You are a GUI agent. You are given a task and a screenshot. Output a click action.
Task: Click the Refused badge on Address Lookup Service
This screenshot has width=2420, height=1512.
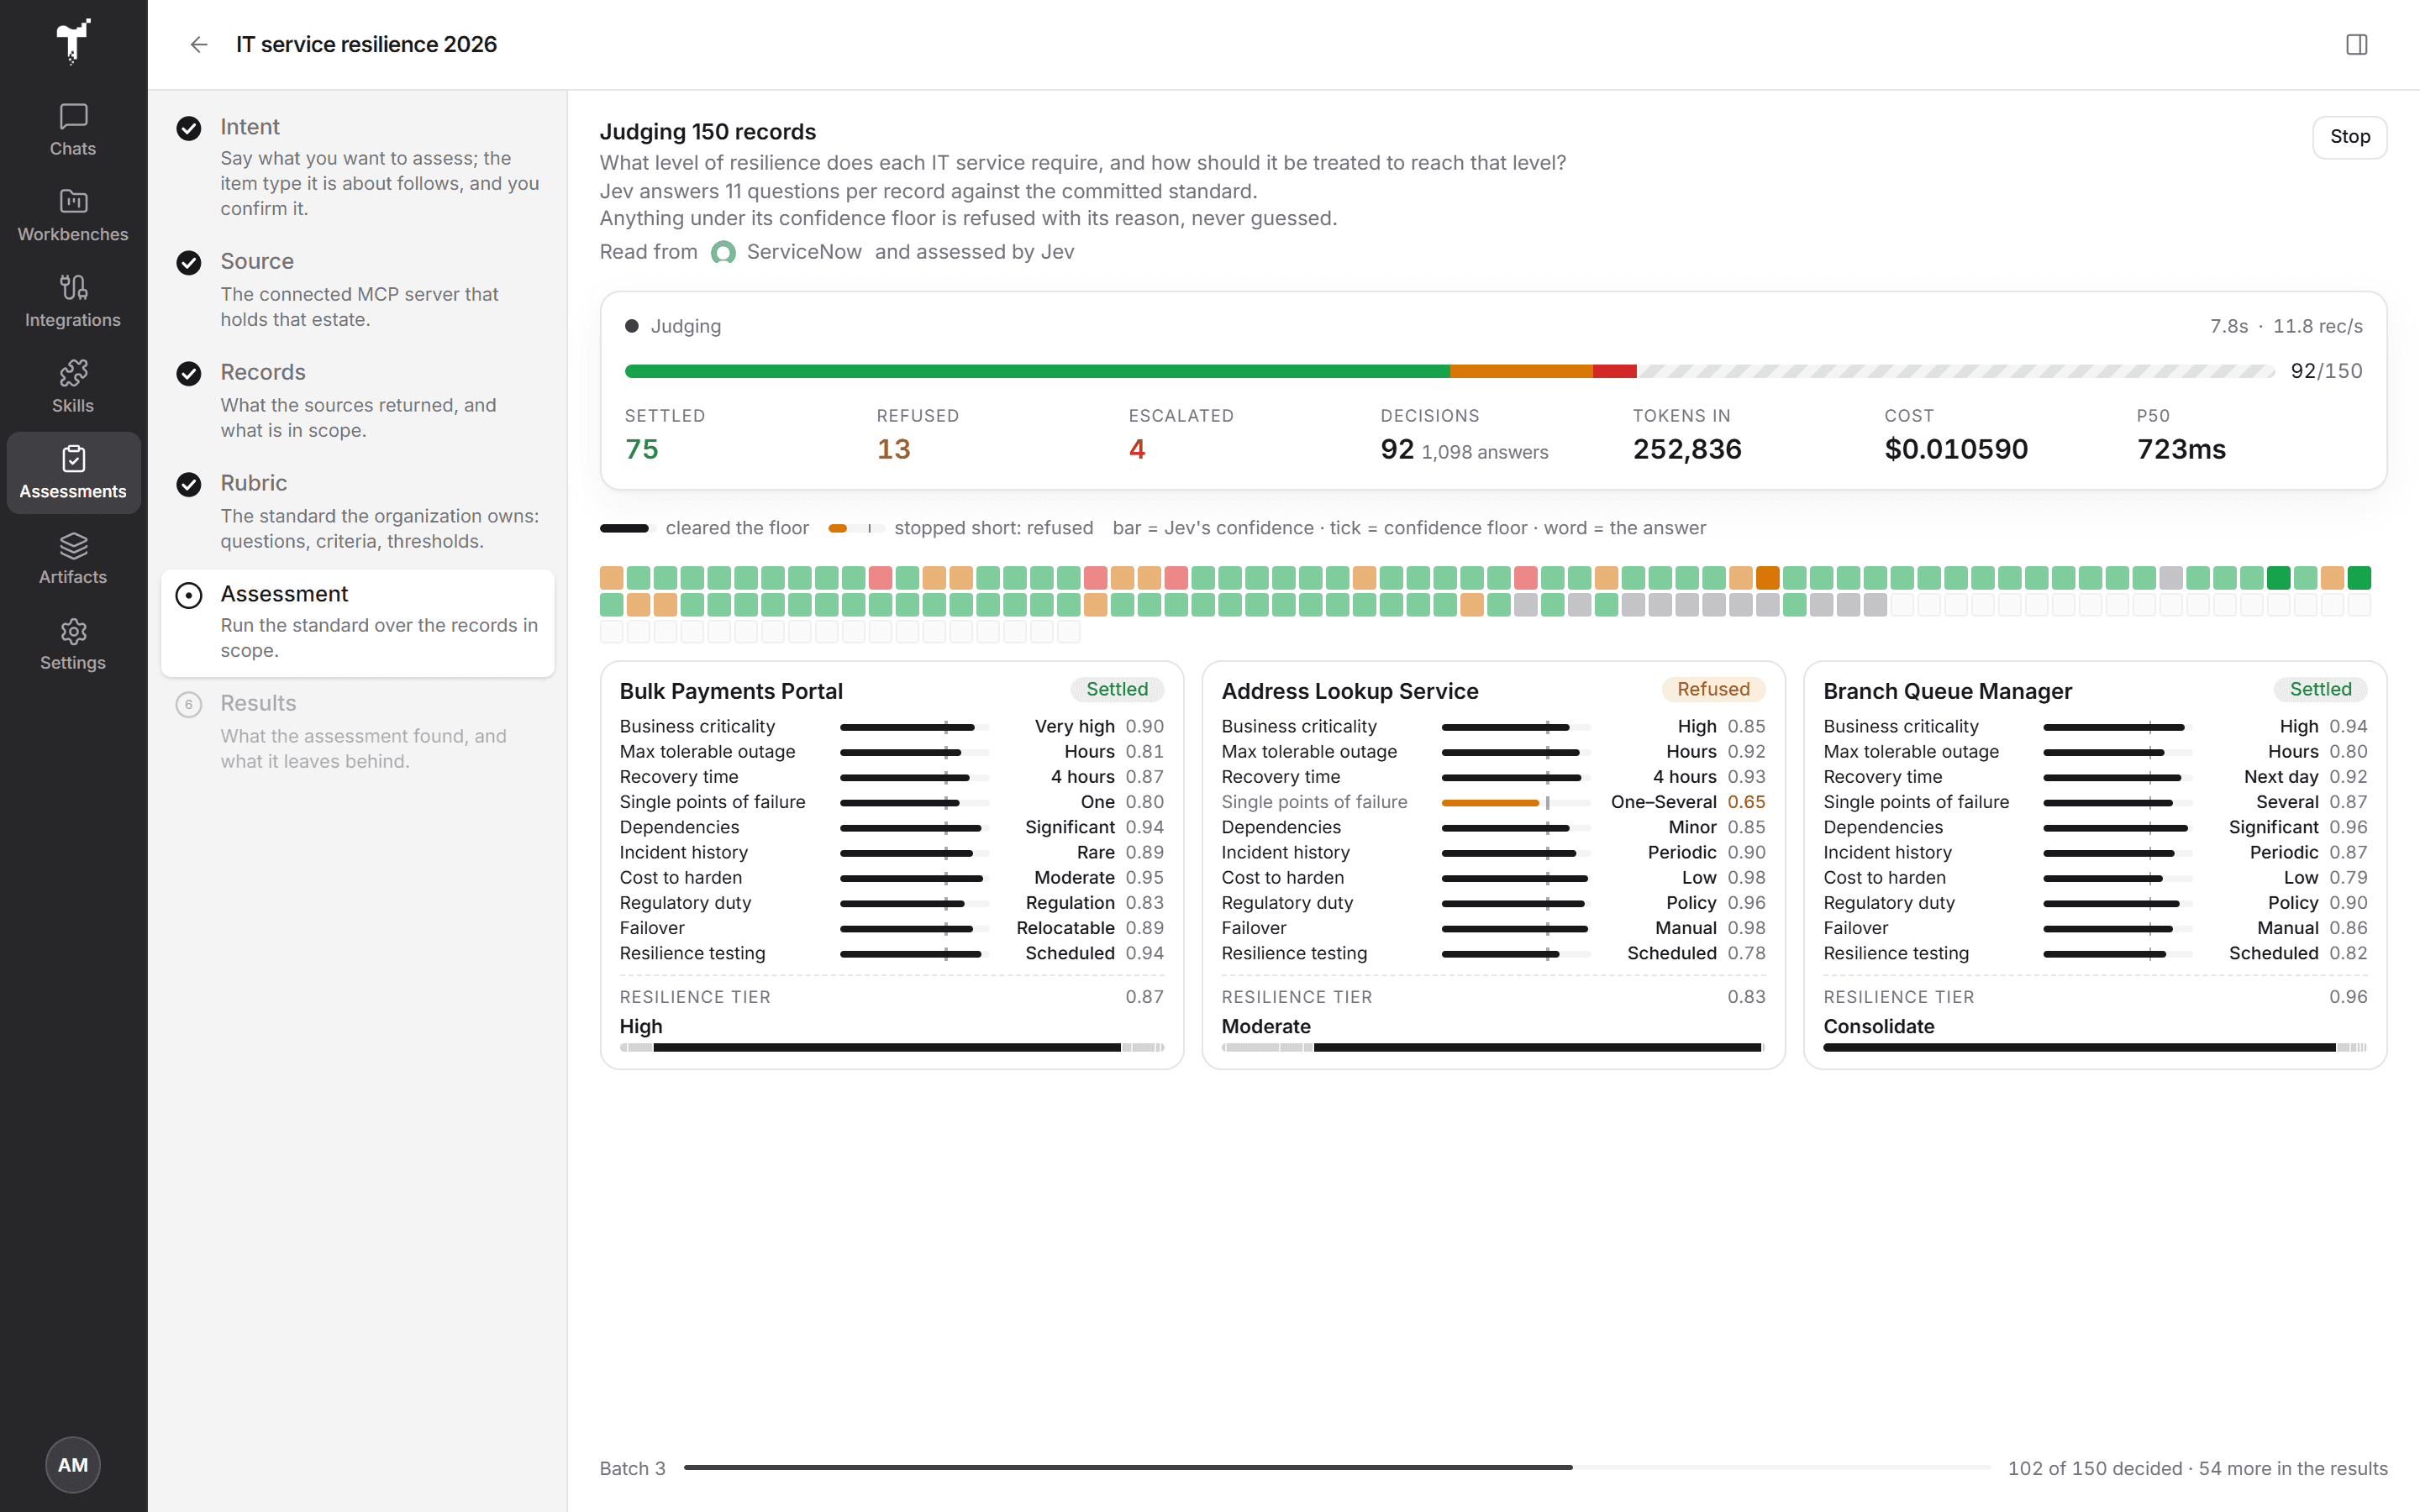pos(1713,689)
